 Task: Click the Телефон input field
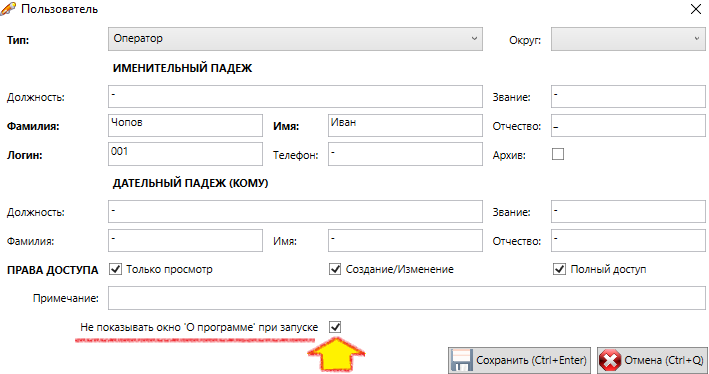(405, 154)
